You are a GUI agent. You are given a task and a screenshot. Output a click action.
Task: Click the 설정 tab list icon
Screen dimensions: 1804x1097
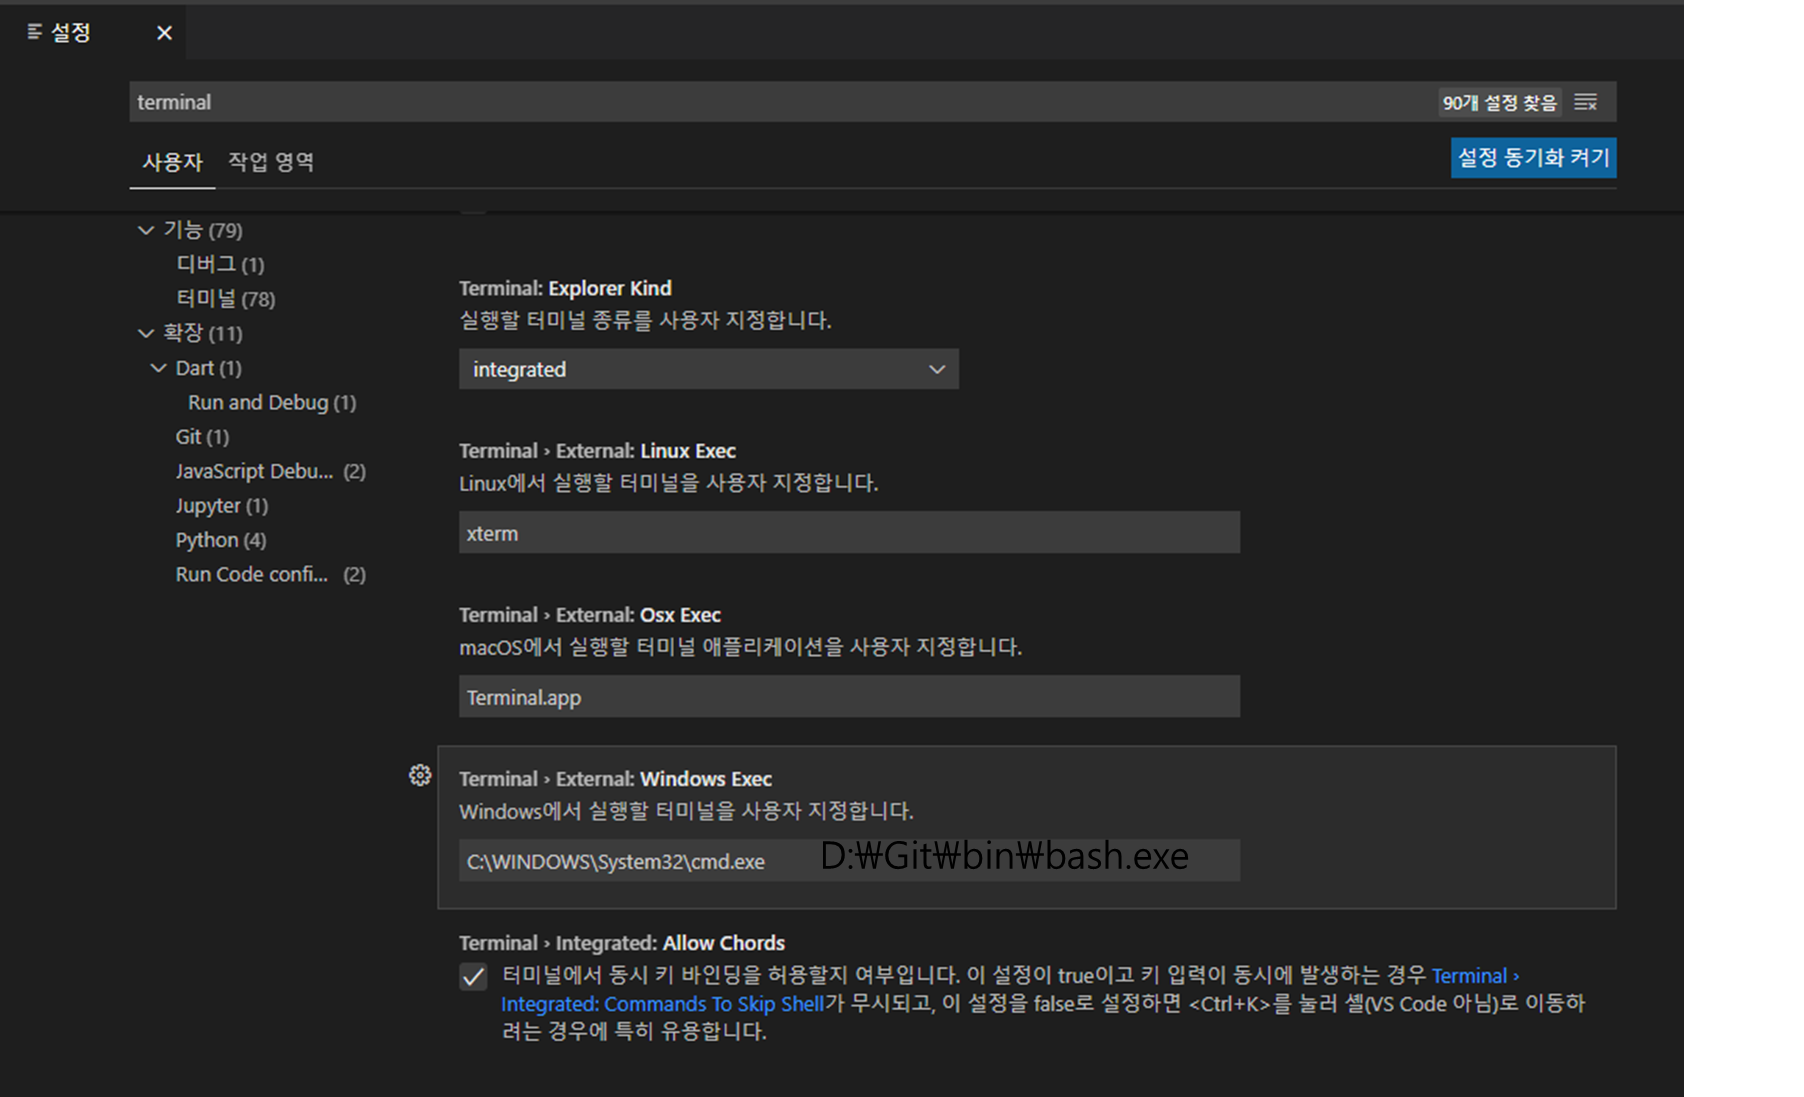coord(35,32)
